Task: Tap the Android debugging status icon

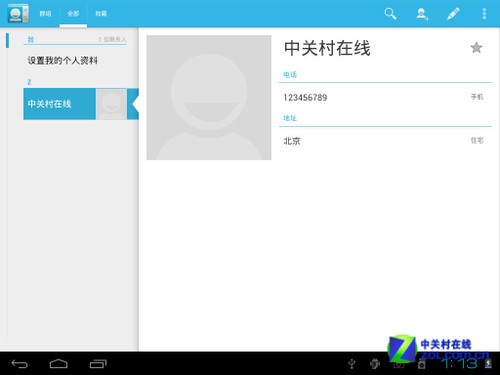Action: click(x=375, y=364)
